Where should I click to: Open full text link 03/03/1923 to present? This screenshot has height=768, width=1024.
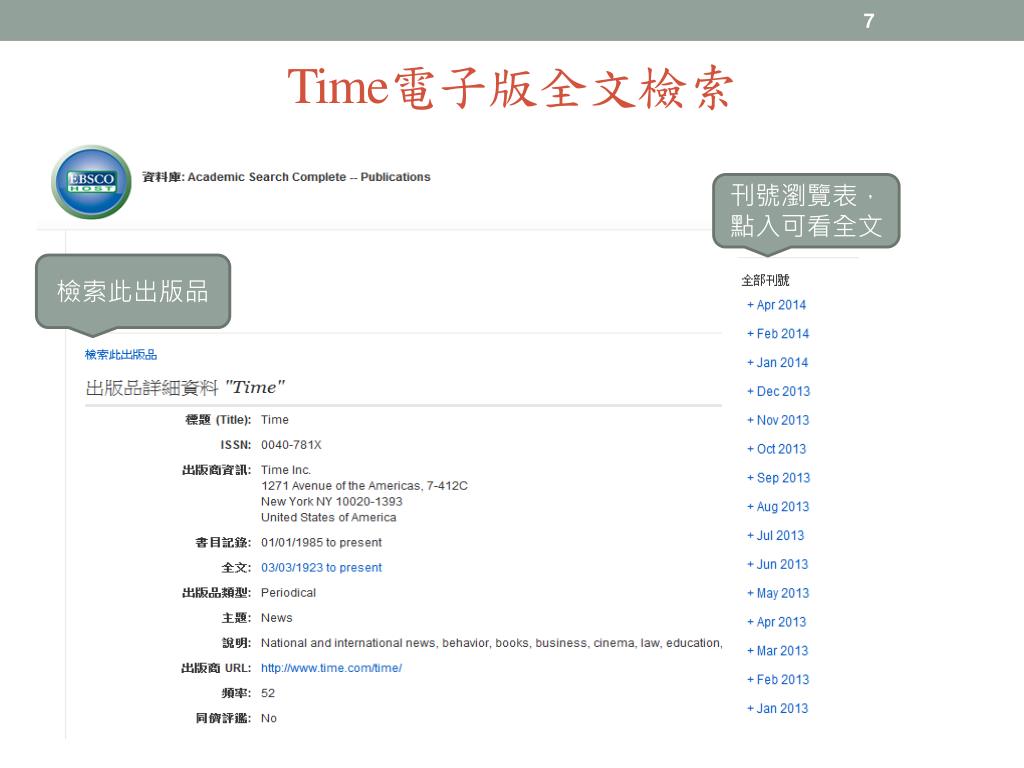click(x=321, y=568)
